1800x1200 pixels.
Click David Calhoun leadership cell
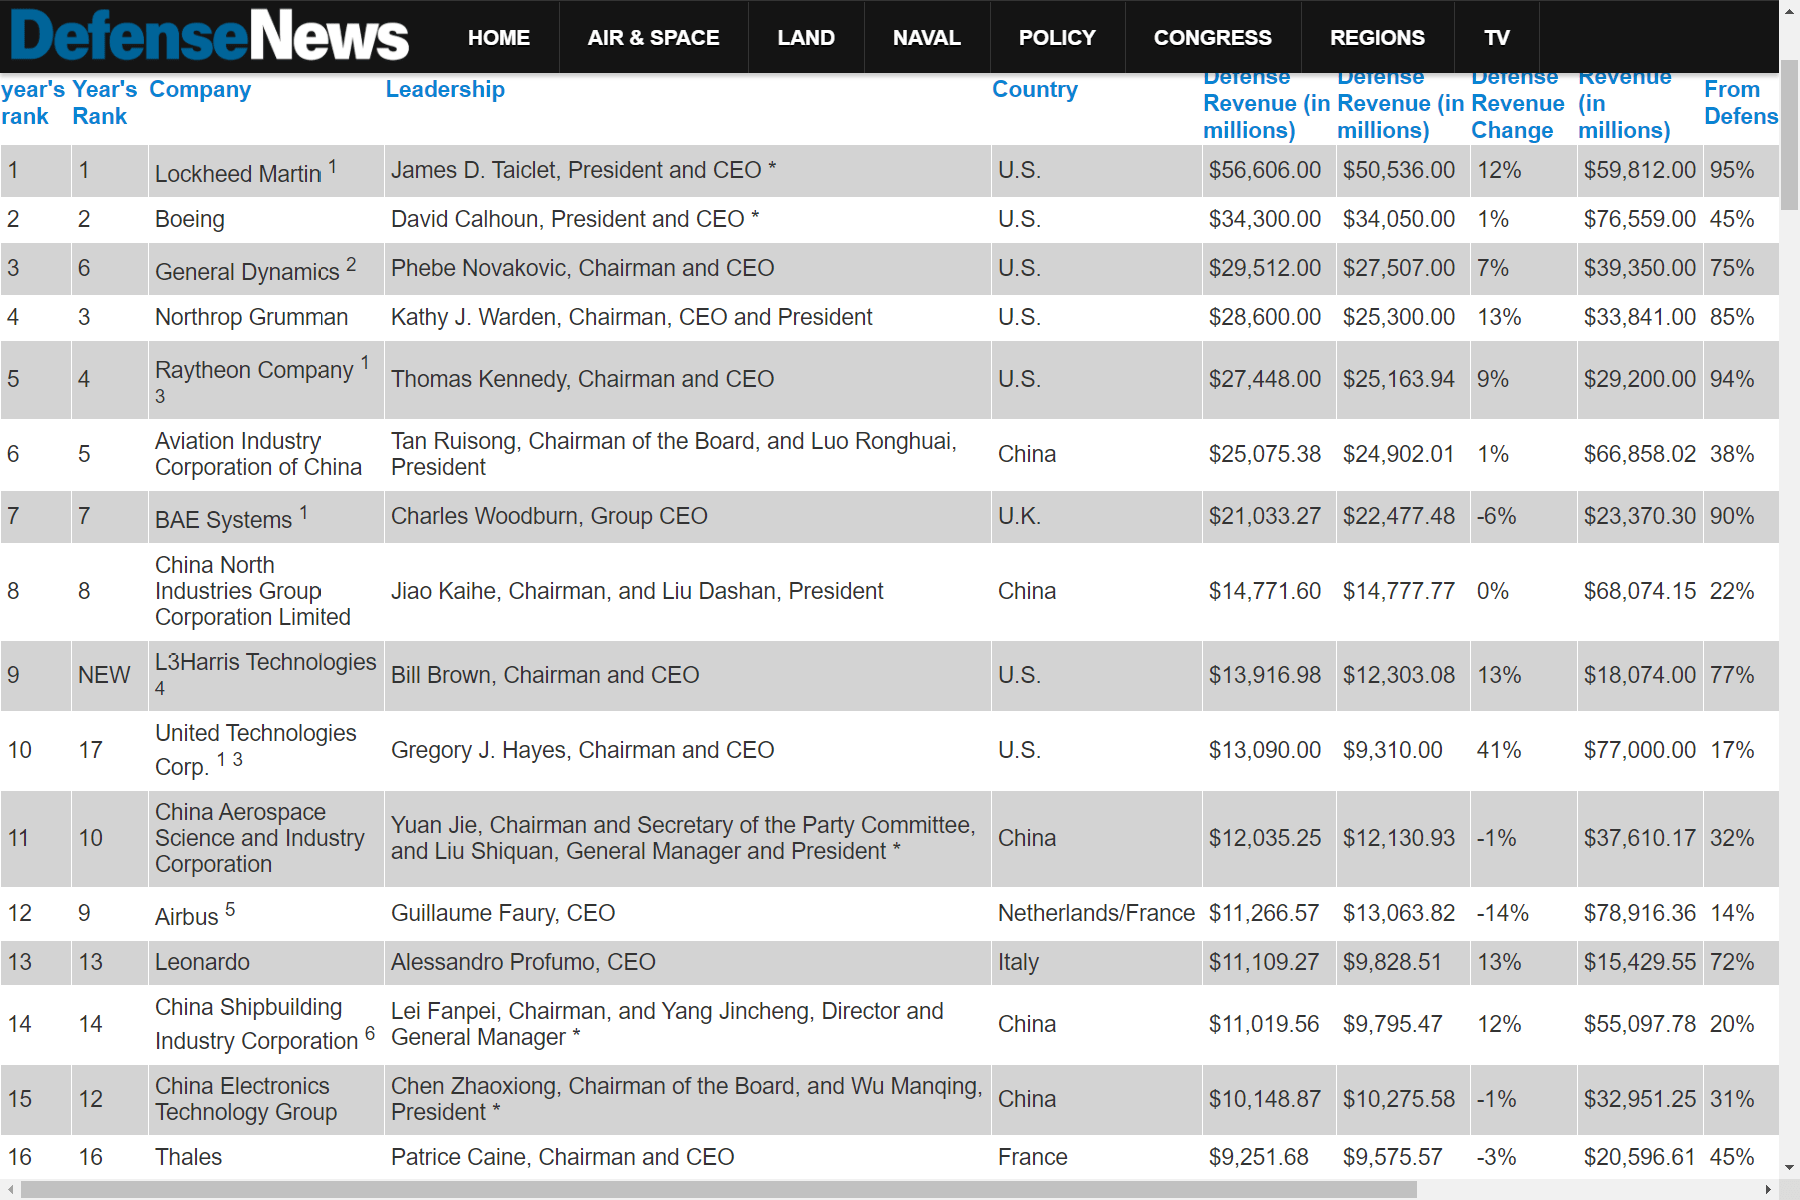(687, 219)
